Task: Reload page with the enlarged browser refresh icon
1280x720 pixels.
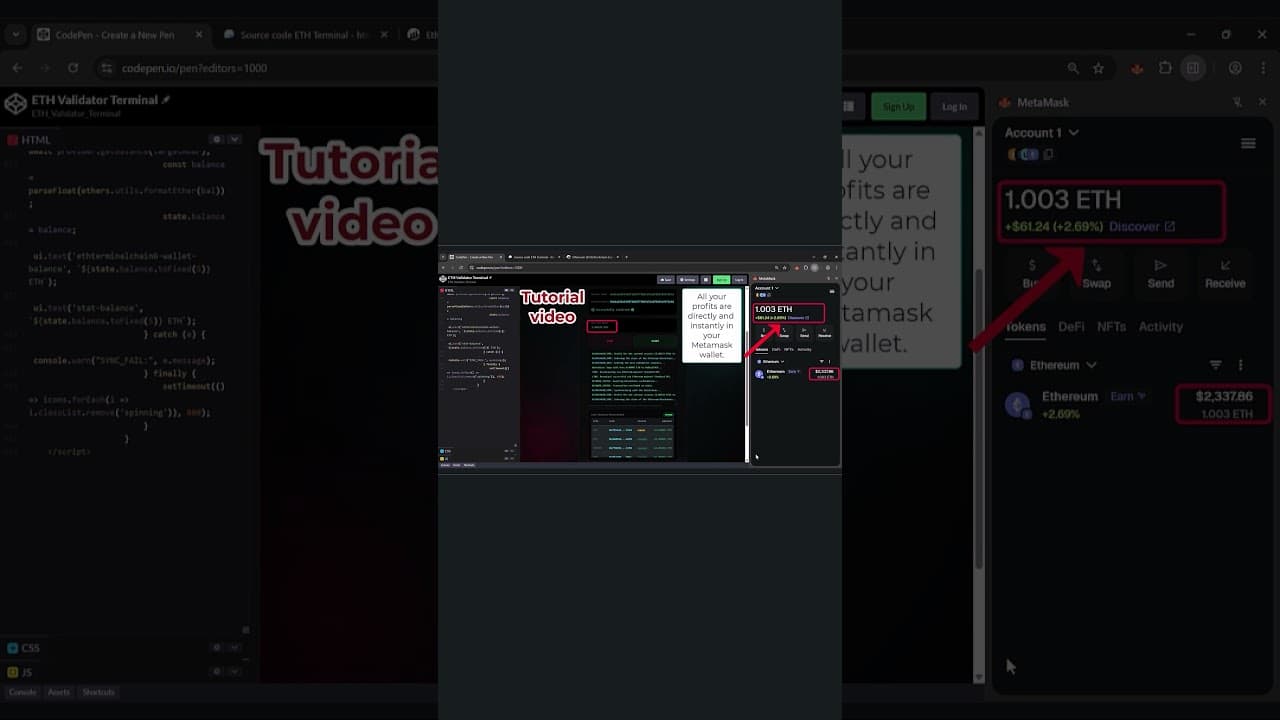Action: coord(73,68)
